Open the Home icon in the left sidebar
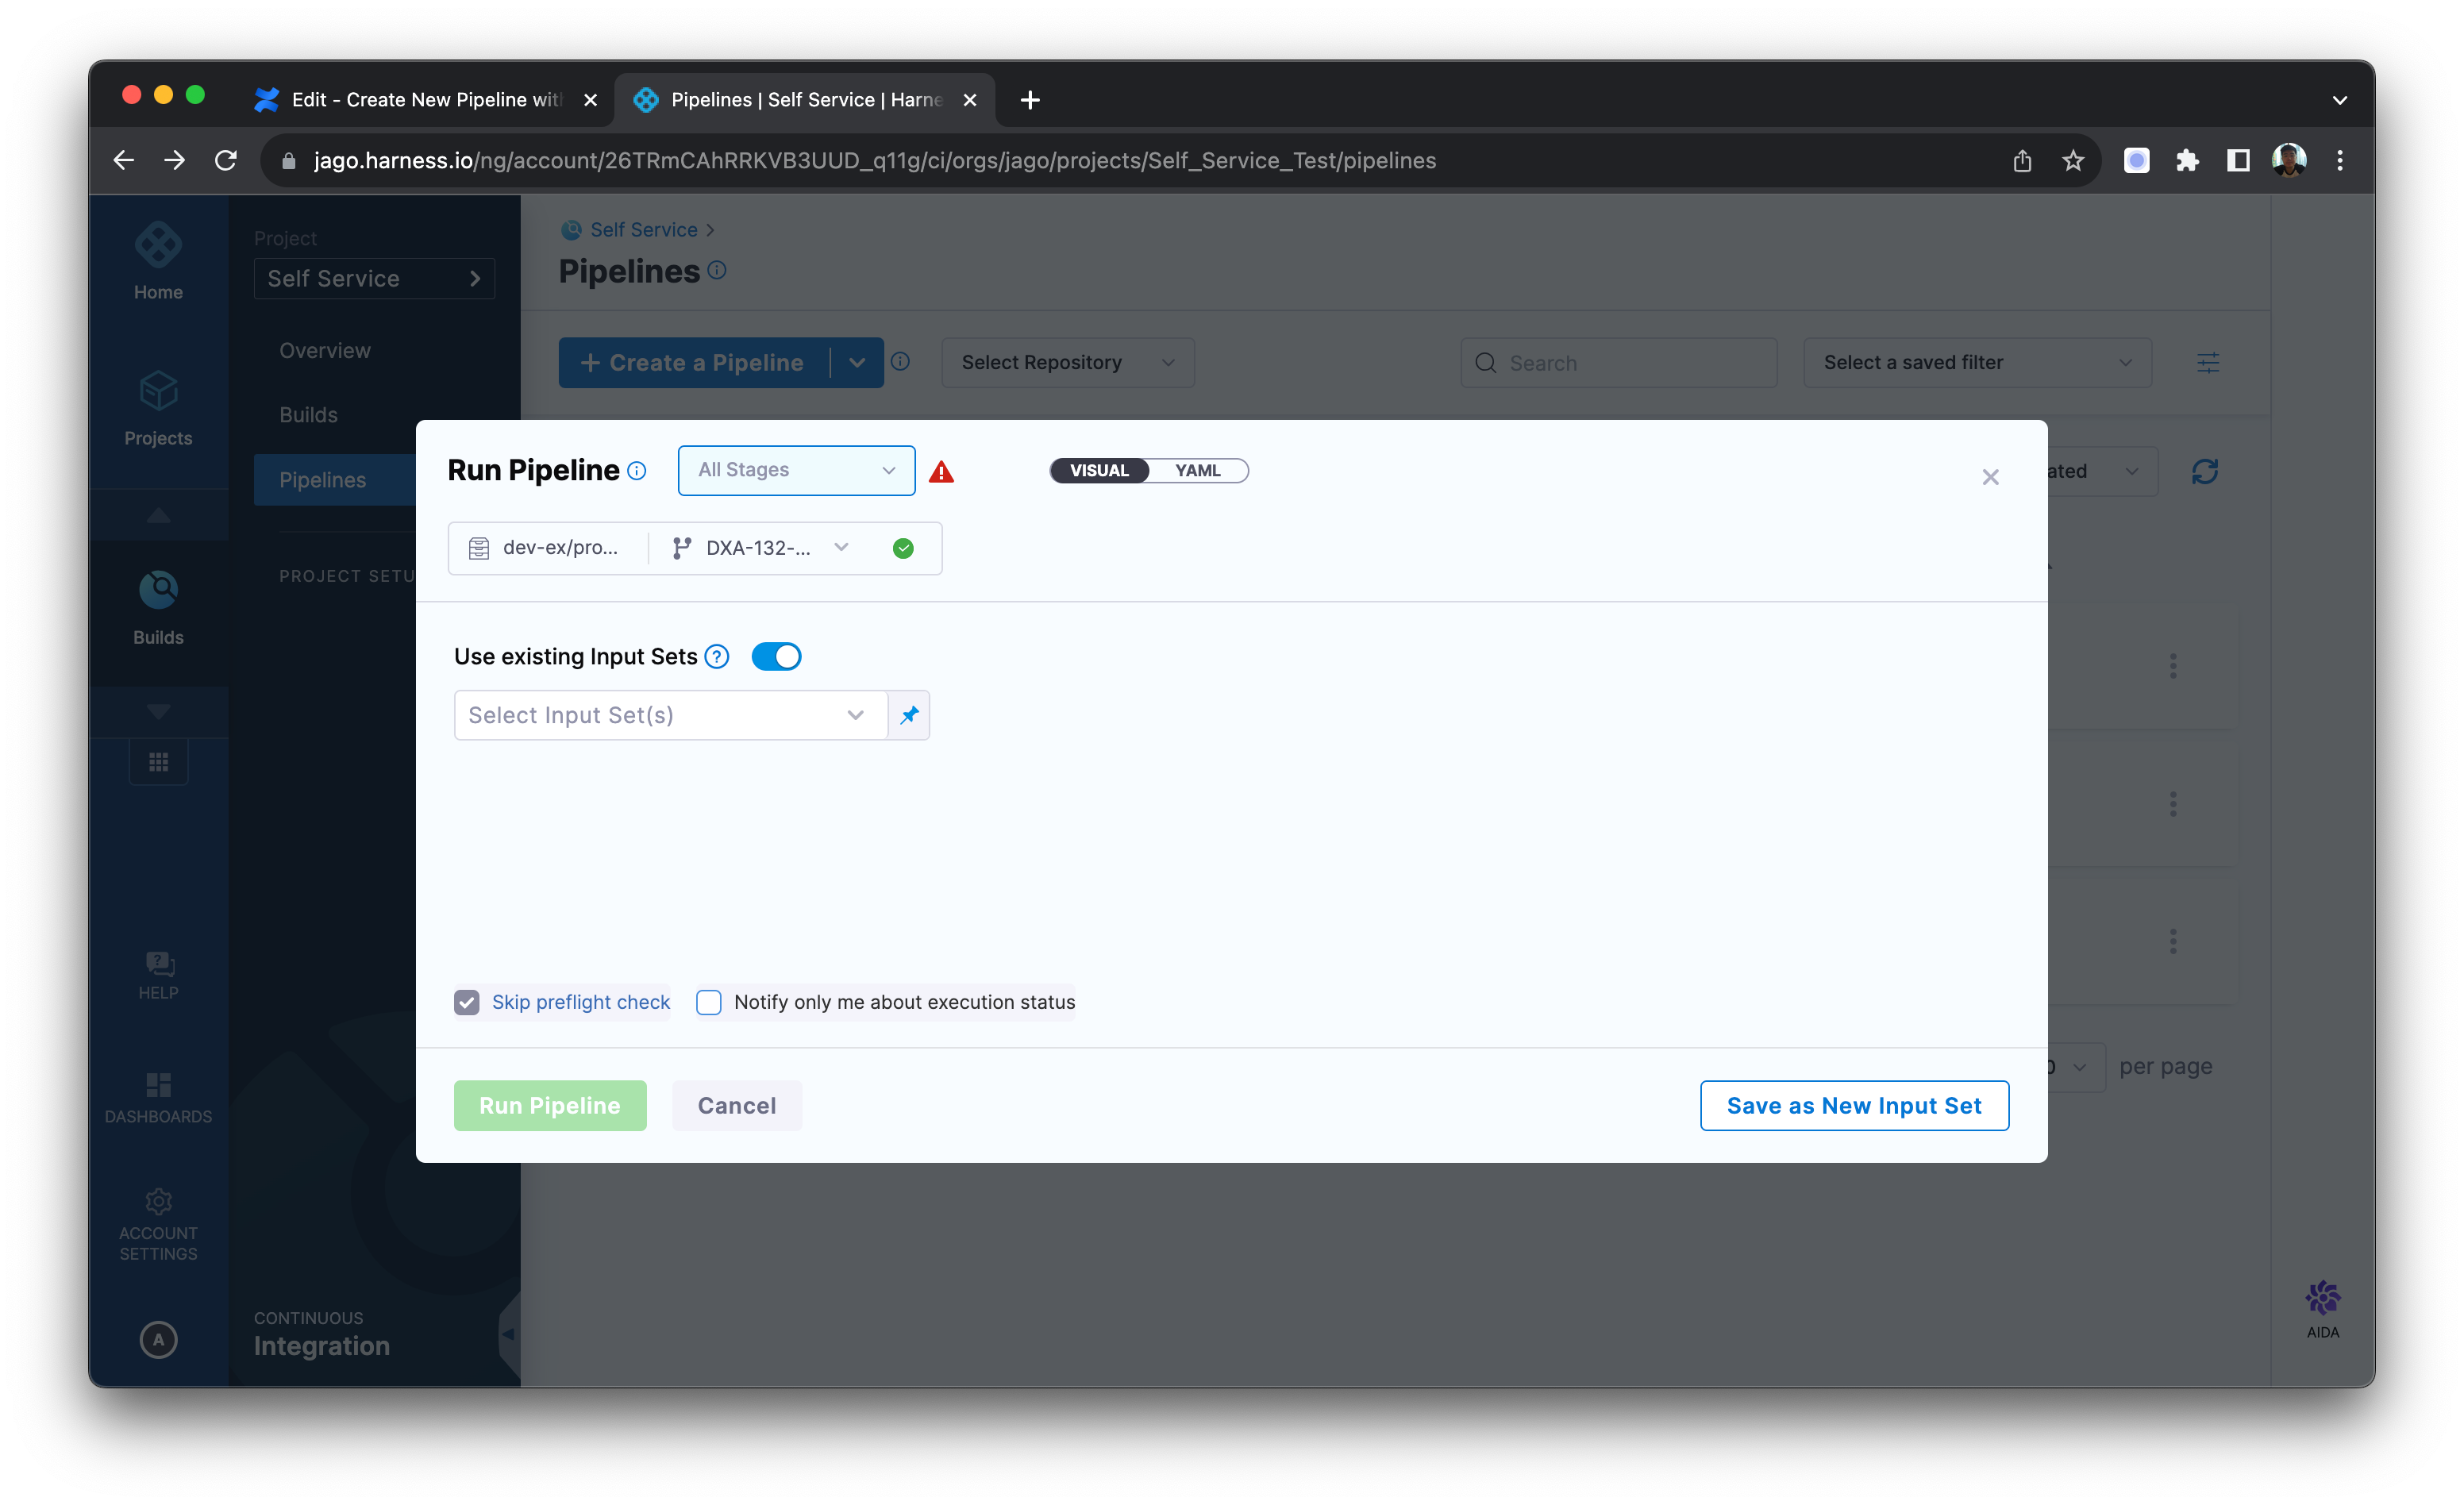The width and height of the screenshot is (2464, 1505). [158, 261]
